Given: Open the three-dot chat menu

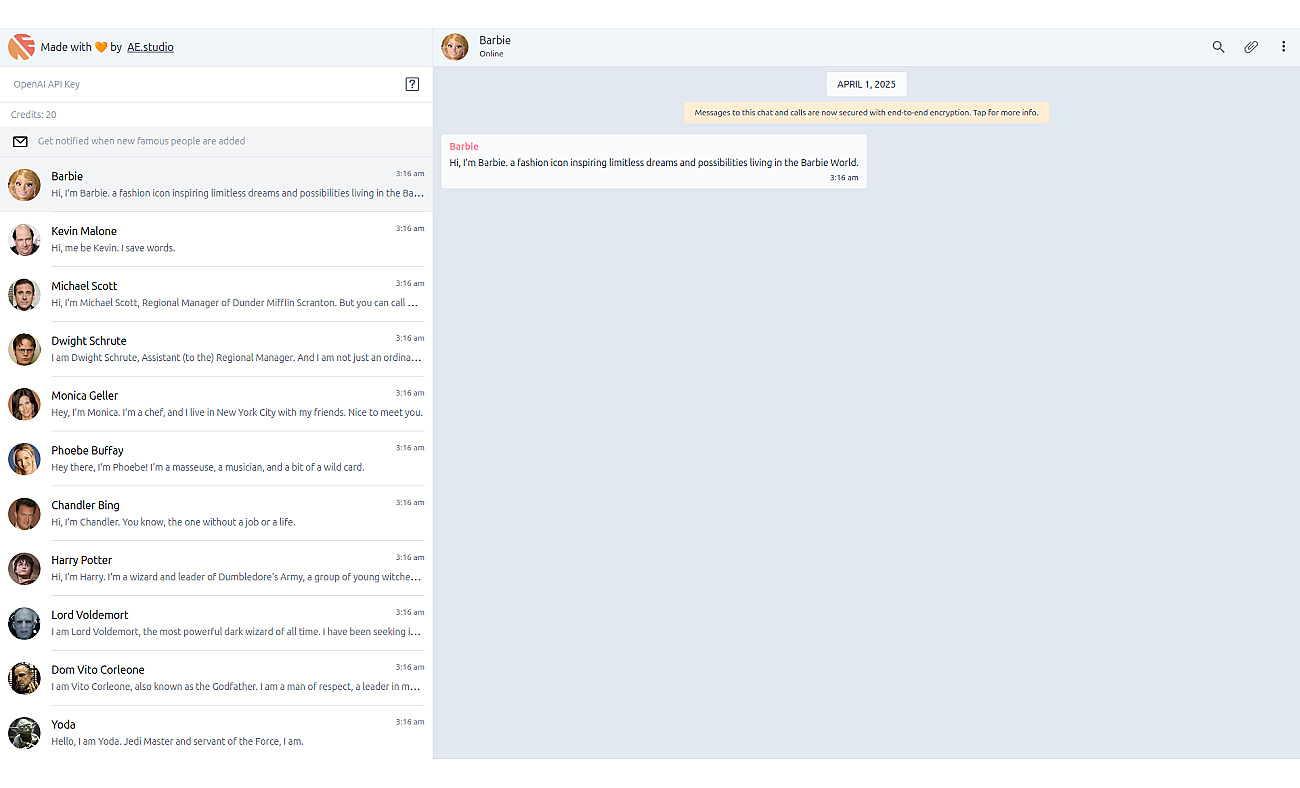Looking at the screenshot, I should [x=1284, y=47].
